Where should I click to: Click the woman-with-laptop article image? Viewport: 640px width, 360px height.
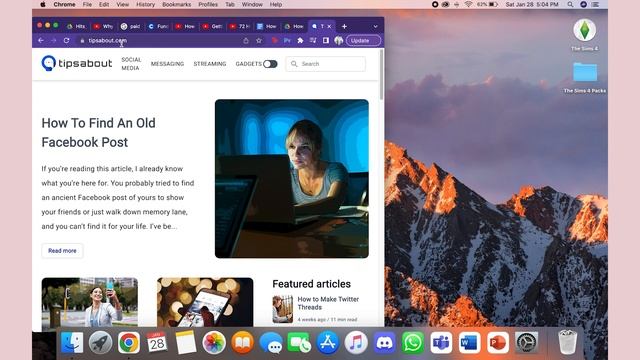click(292, 178)
